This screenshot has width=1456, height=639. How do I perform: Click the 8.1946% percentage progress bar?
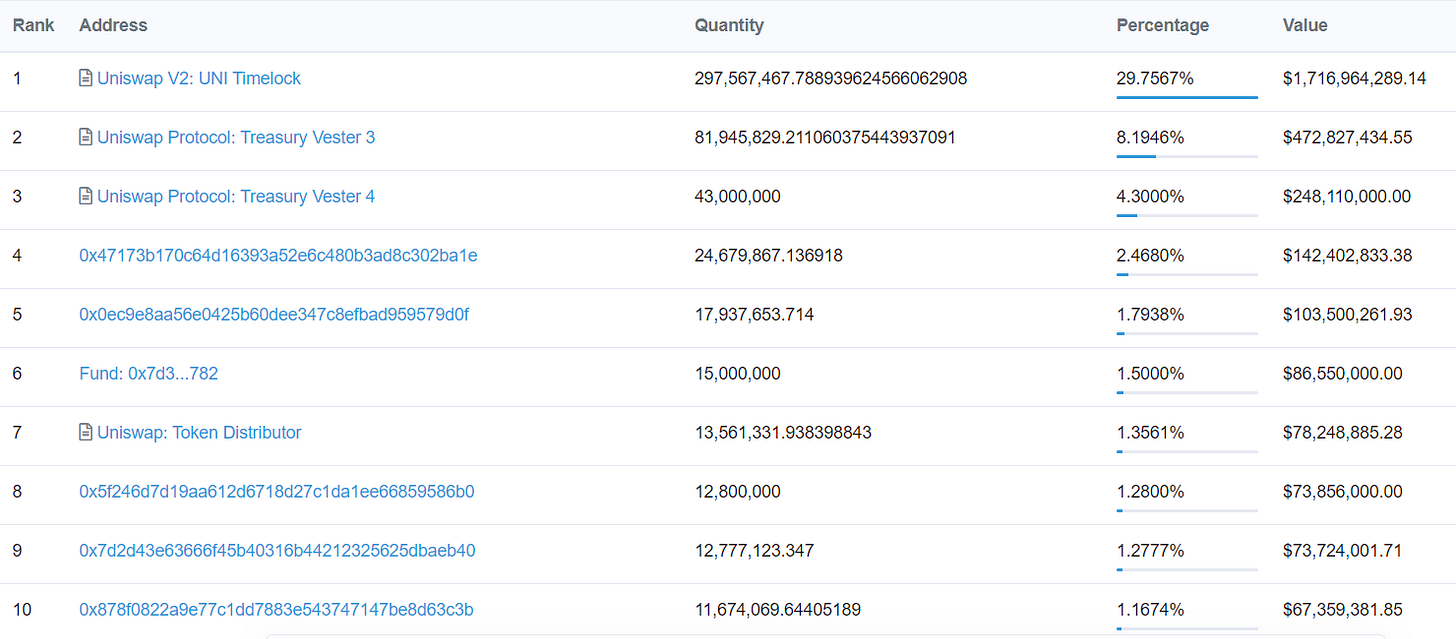(1187, 156)
